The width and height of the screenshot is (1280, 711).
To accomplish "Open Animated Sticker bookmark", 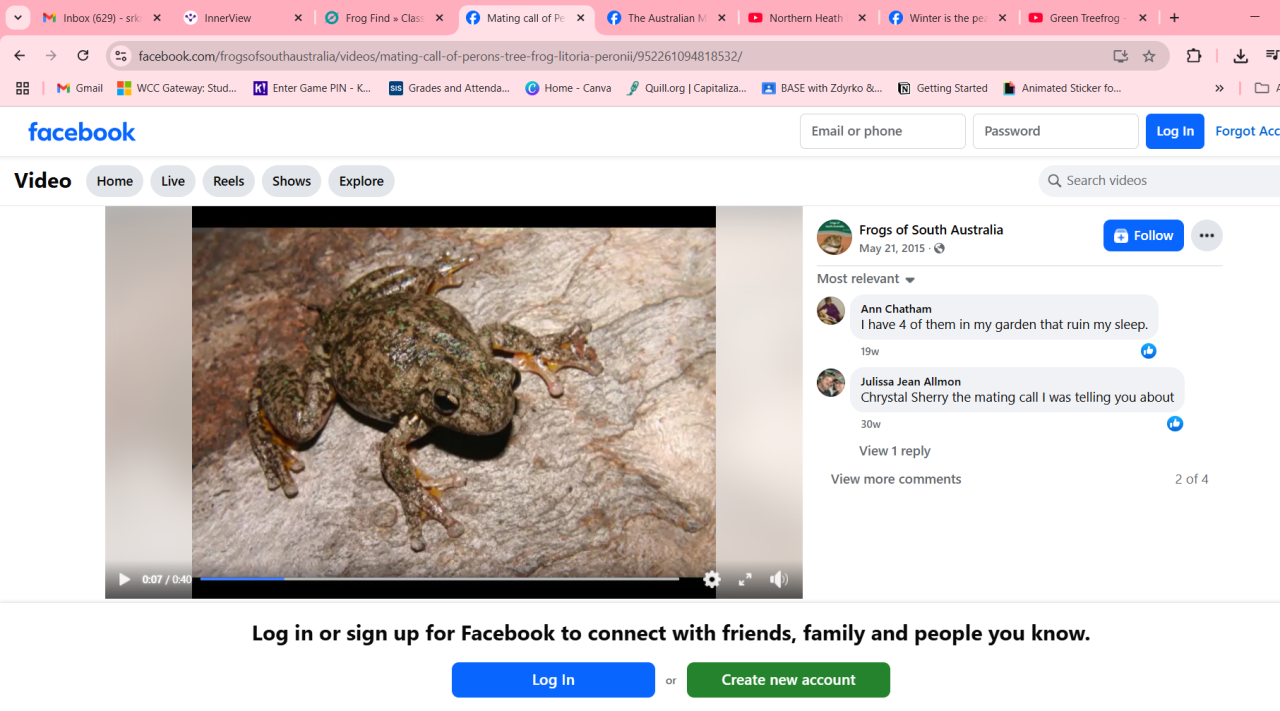I will coord(1063,88).
